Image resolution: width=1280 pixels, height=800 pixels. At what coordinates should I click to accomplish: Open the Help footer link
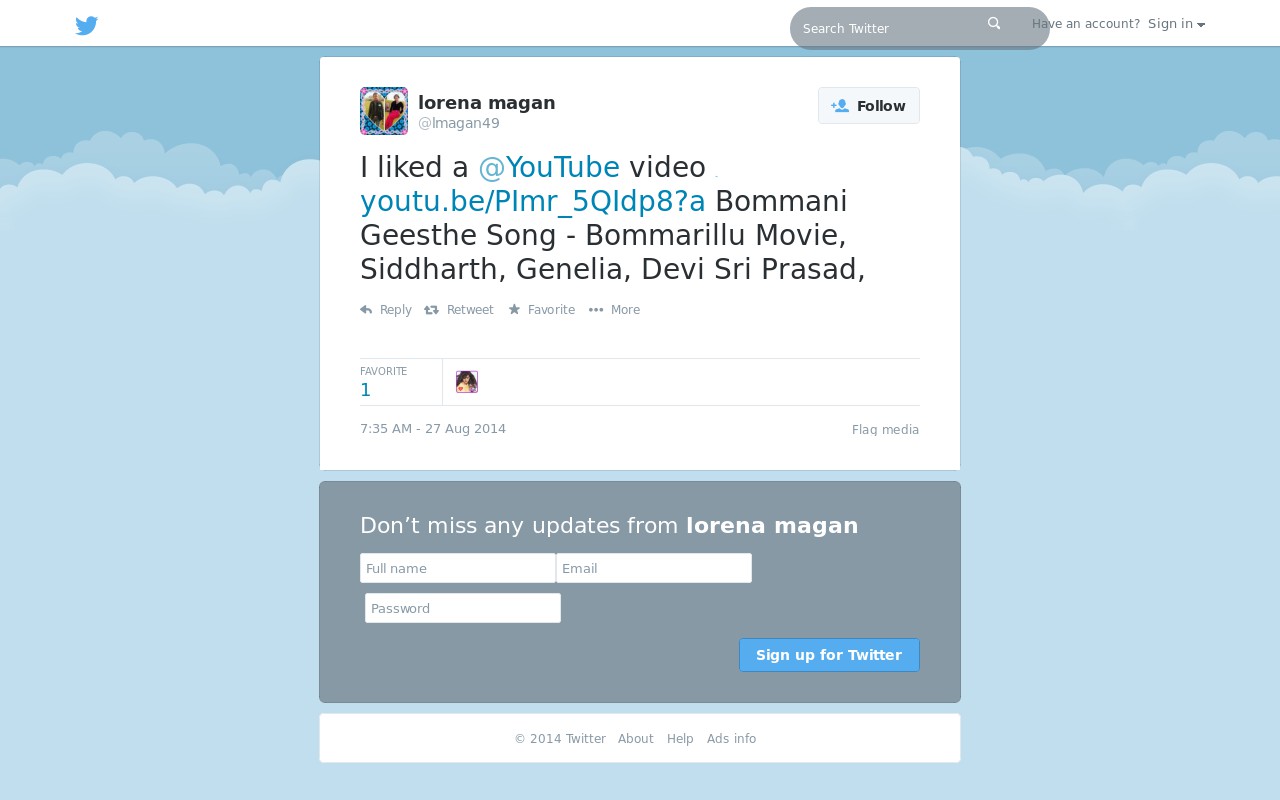(x=680, y=739)
